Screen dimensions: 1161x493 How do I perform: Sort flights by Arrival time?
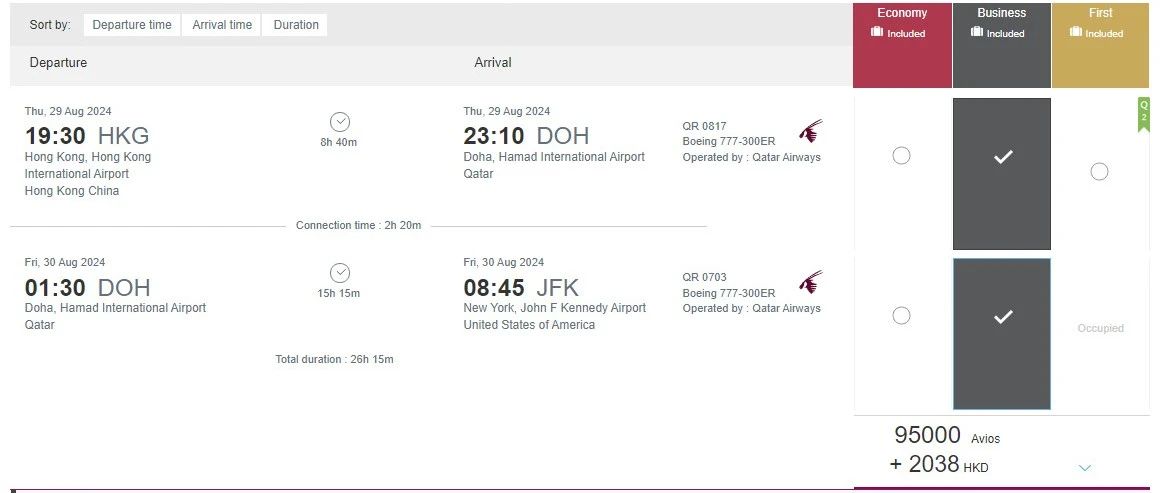coord(222,25)
